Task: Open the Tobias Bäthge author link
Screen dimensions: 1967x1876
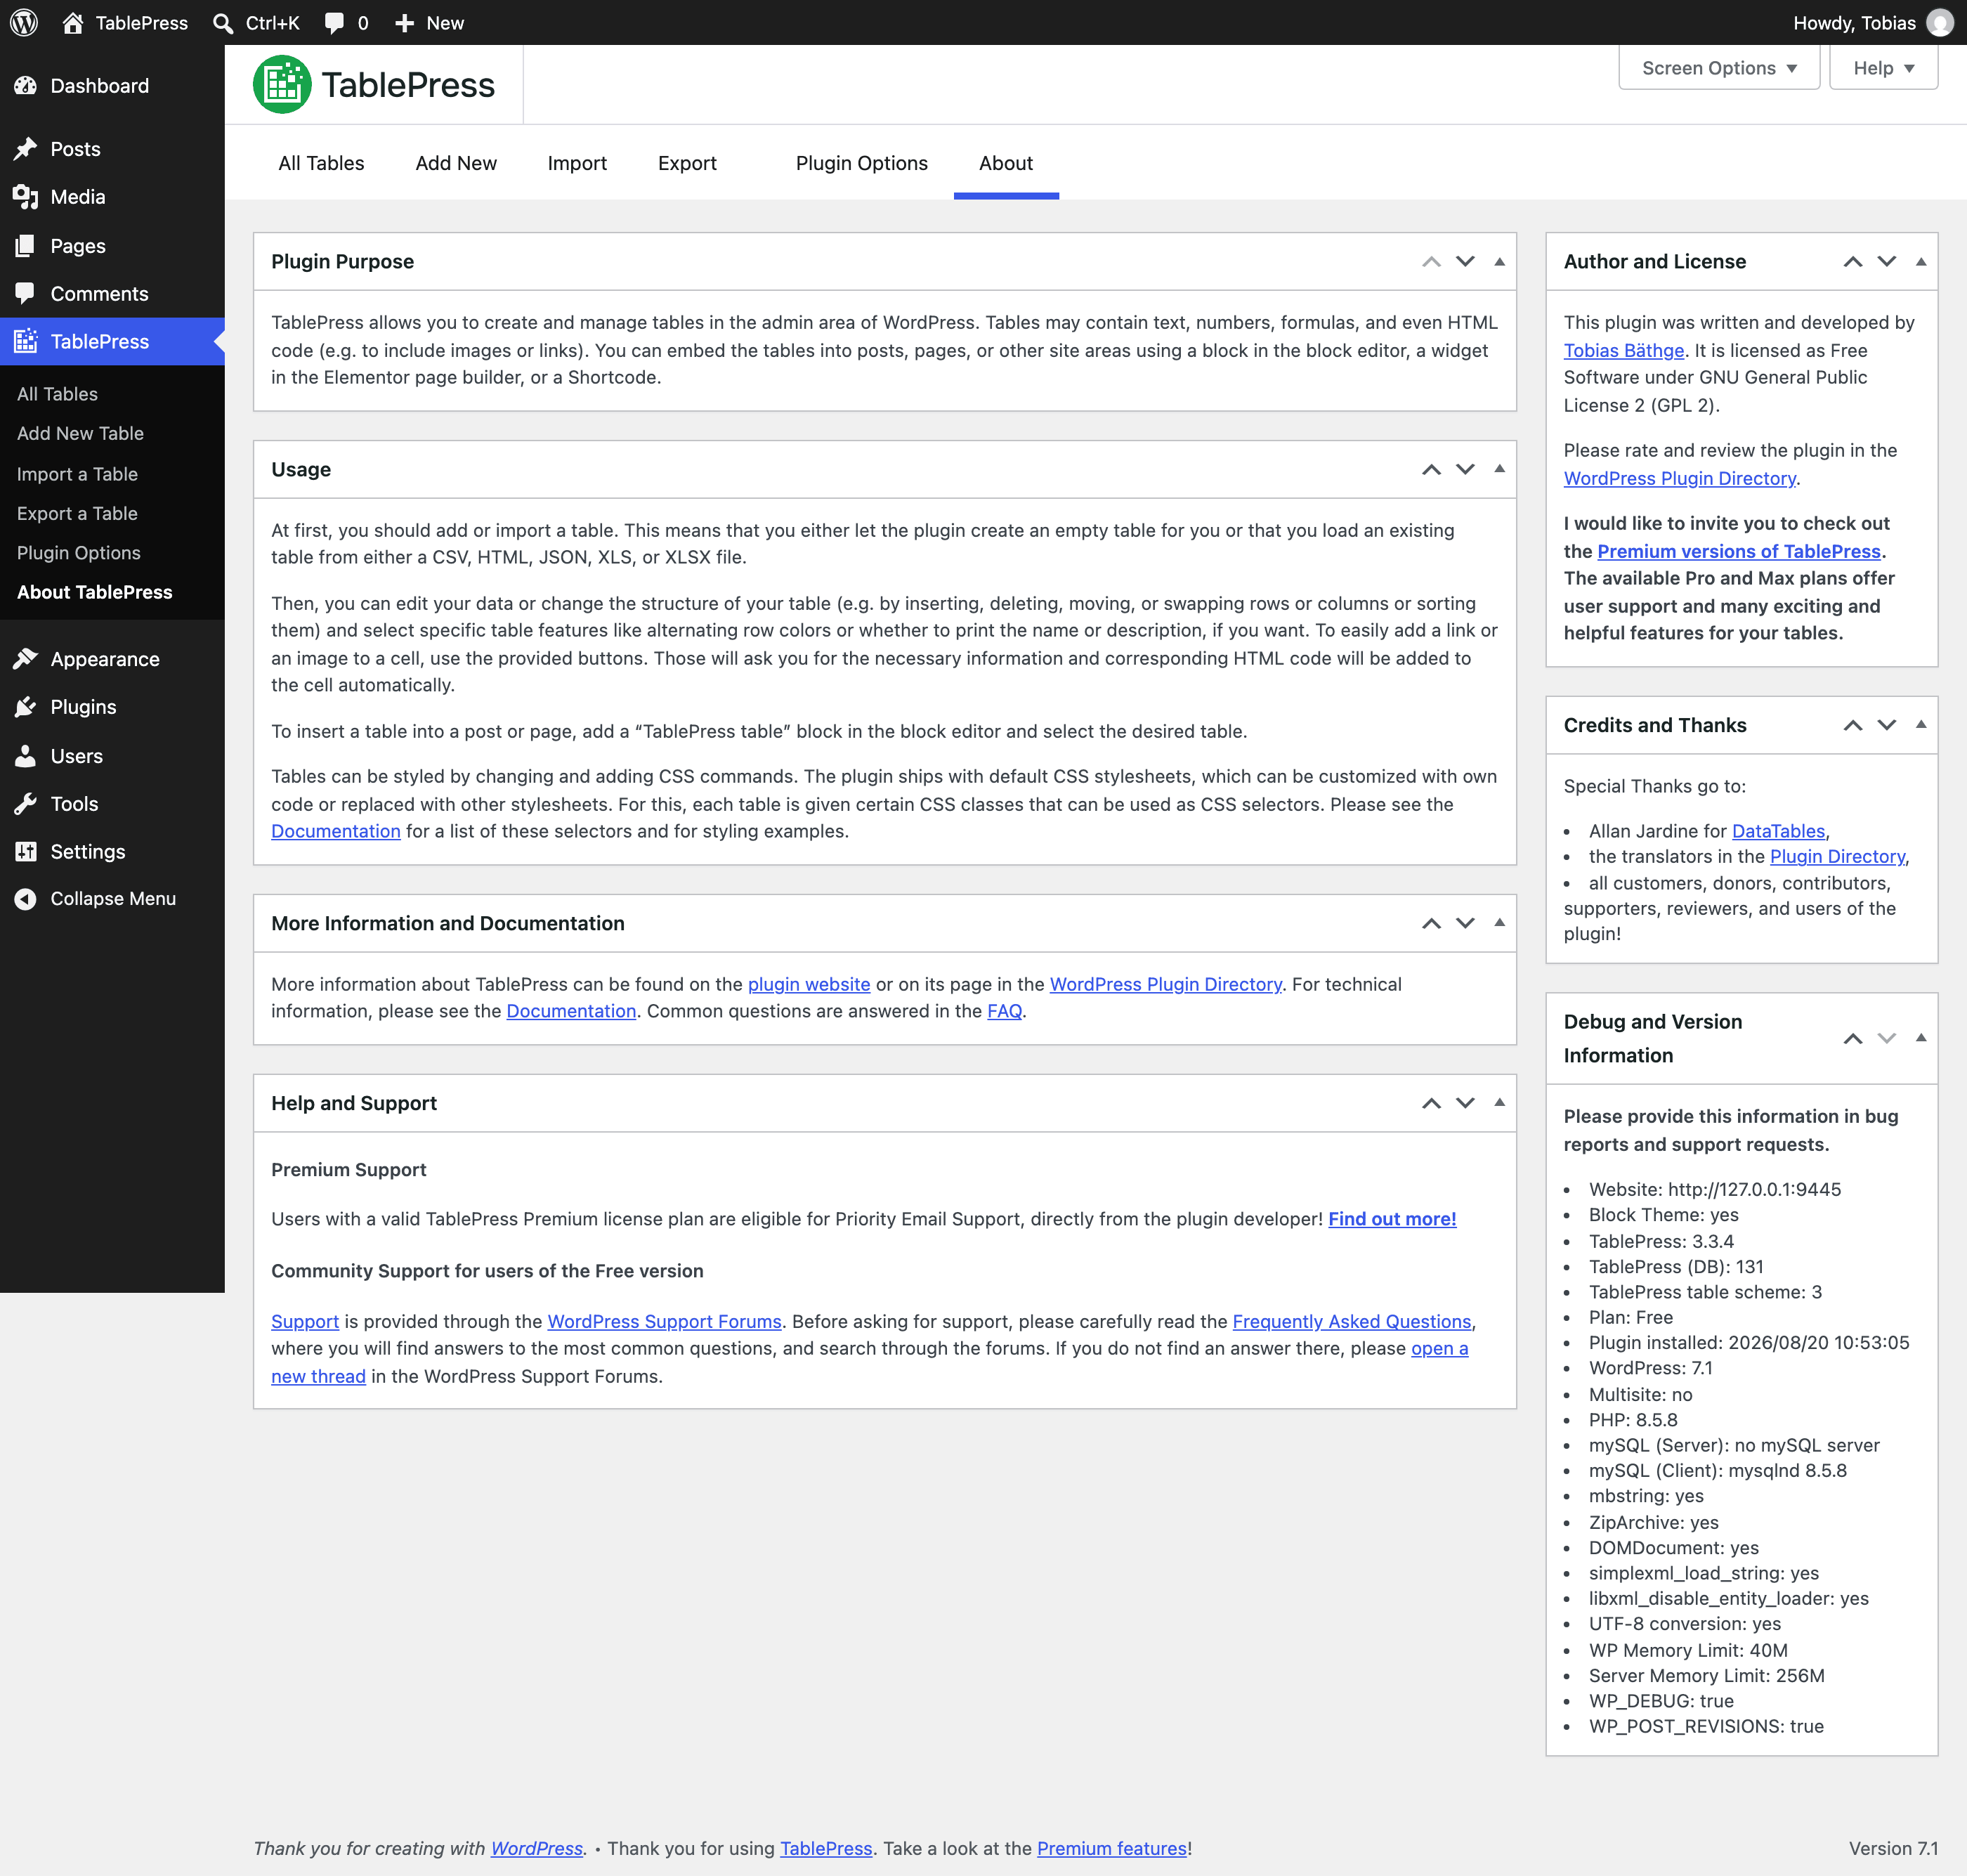Action: click(x=1624, y=350)
